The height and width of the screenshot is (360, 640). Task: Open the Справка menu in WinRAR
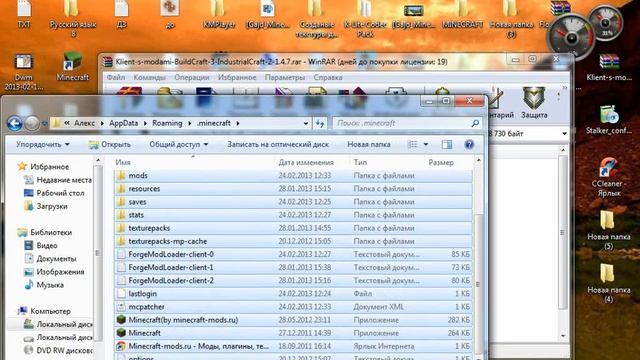[328, 77]
